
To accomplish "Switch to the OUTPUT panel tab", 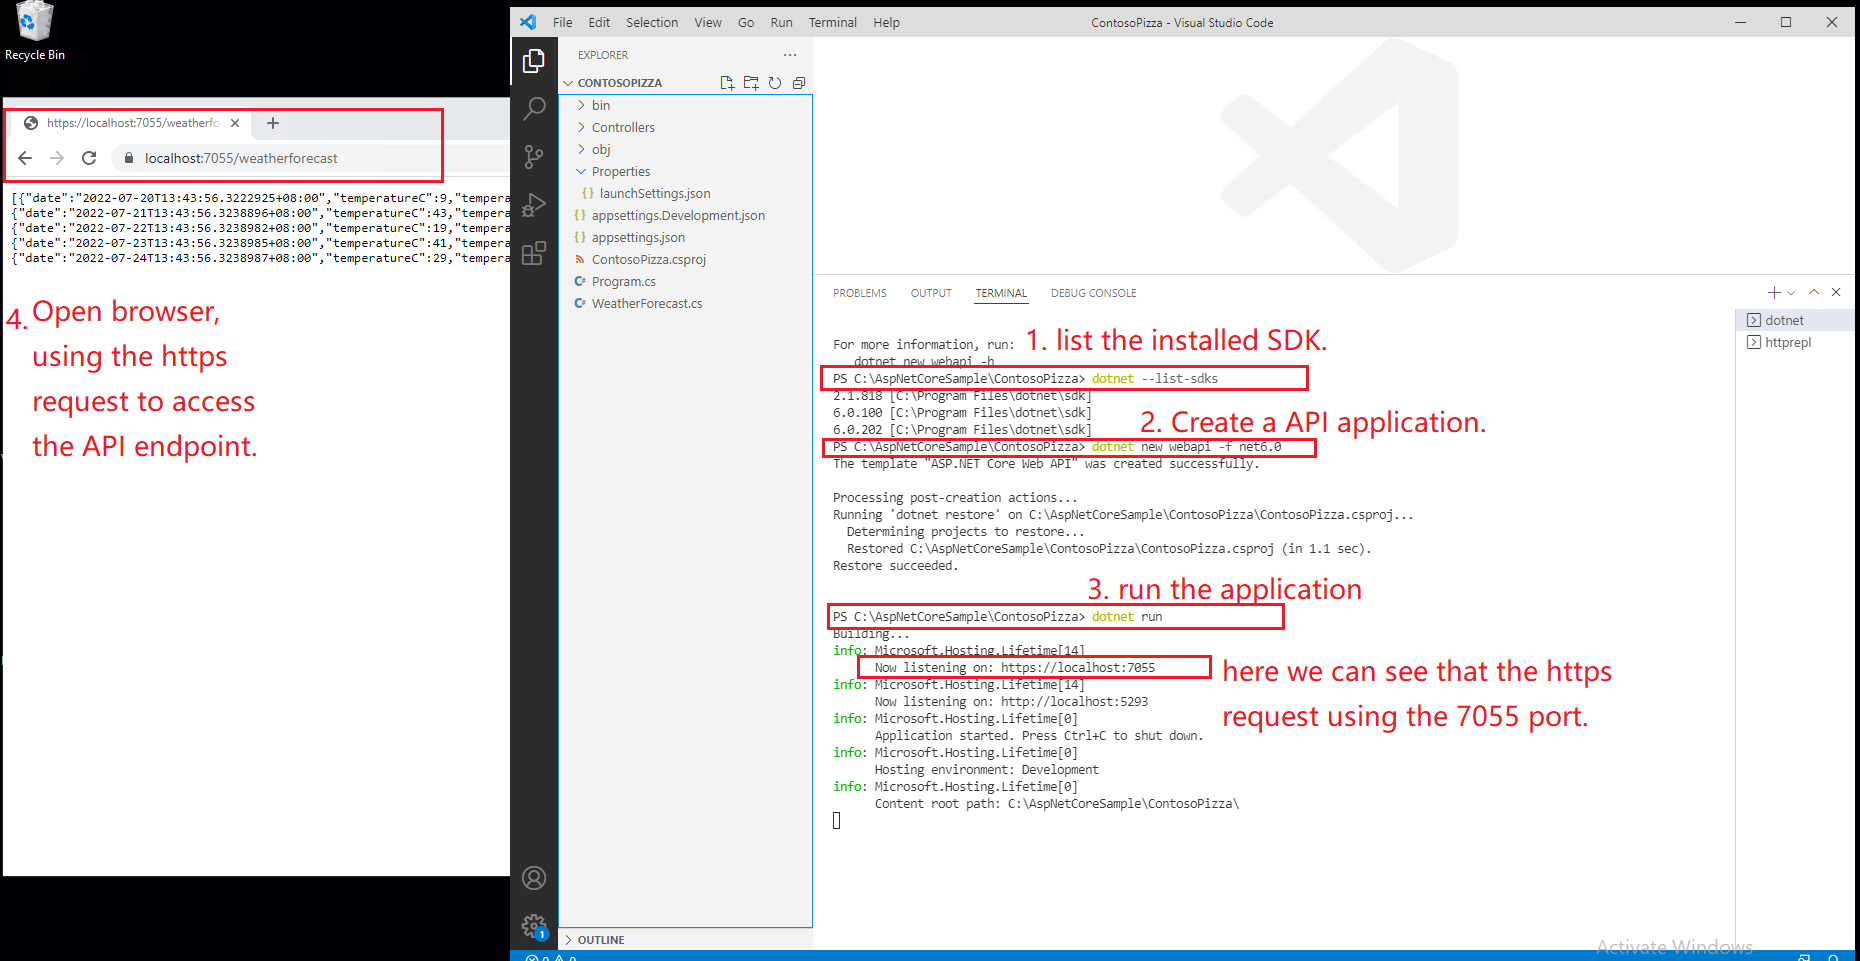I will pyautogui.click(x=931, y=293).
